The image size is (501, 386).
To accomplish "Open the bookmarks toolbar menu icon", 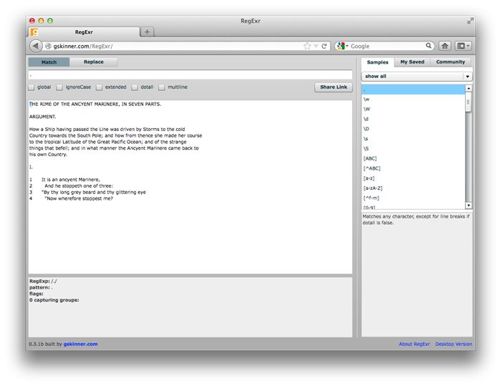I will click(463, 46).
